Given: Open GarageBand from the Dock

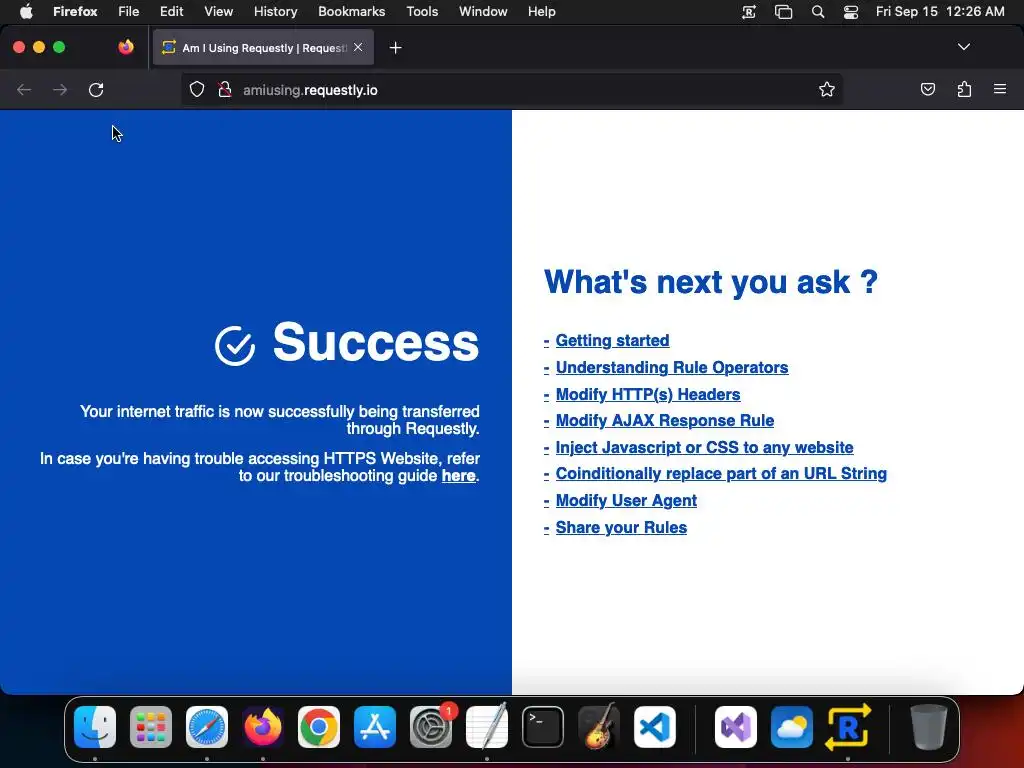Looking at the screenshot, I should coord(599,727).
